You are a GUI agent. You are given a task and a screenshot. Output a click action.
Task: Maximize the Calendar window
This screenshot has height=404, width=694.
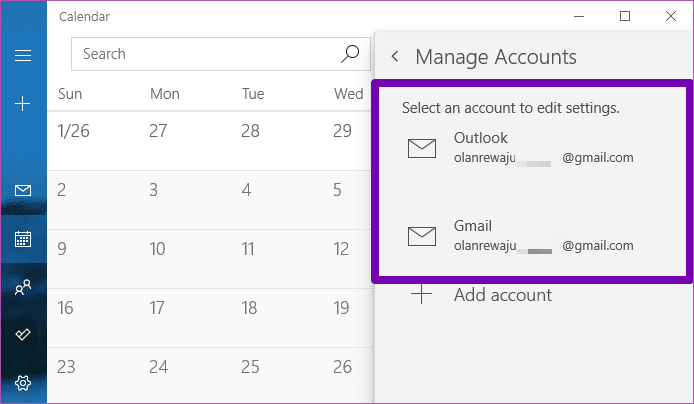point(625,16)
